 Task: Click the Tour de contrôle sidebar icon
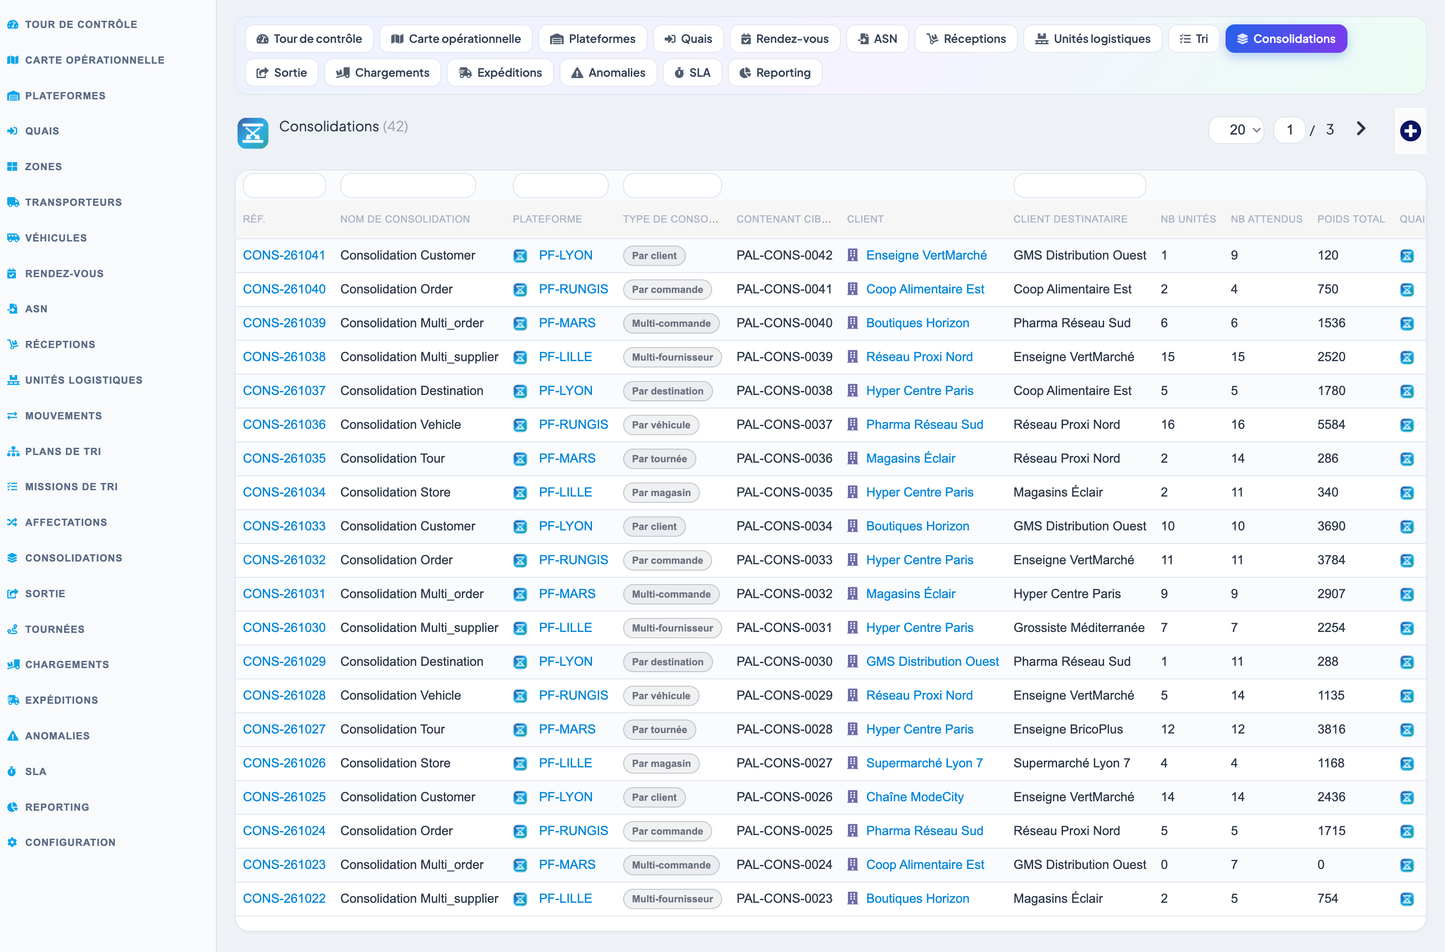tap(13, 24)
